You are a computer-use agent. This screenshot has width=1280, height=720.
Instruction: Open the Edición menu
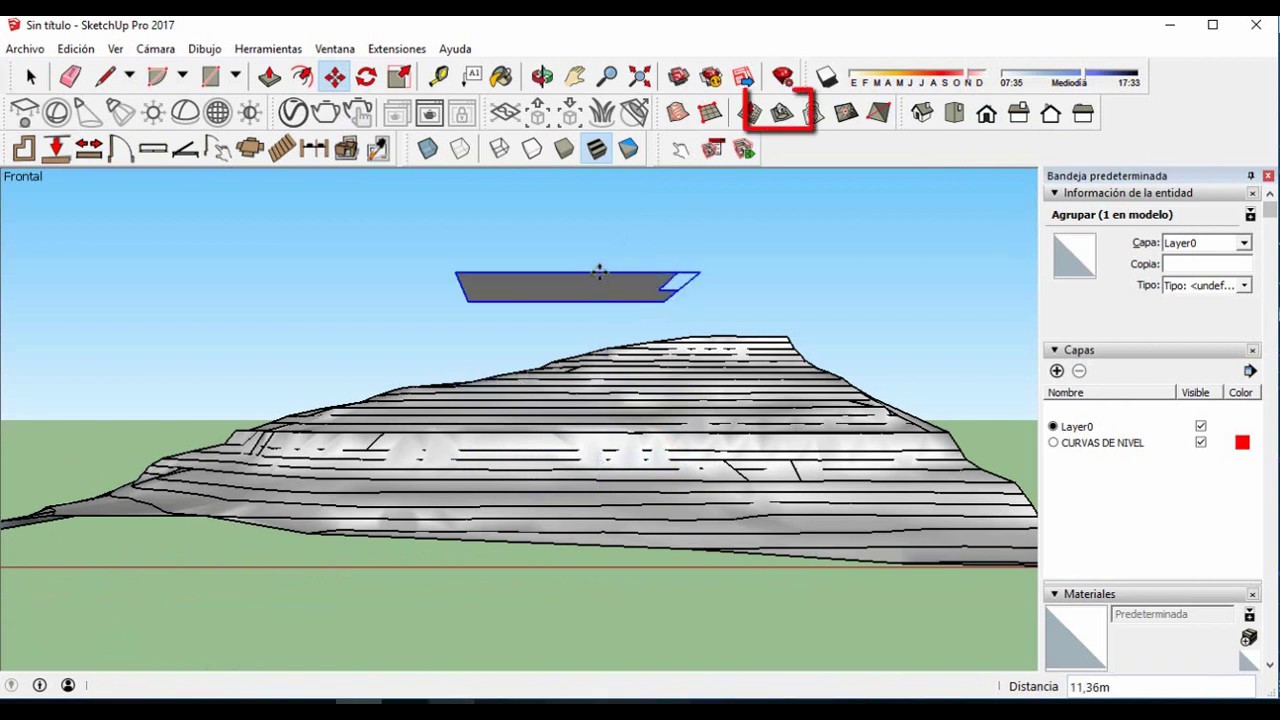pos(76,49)
